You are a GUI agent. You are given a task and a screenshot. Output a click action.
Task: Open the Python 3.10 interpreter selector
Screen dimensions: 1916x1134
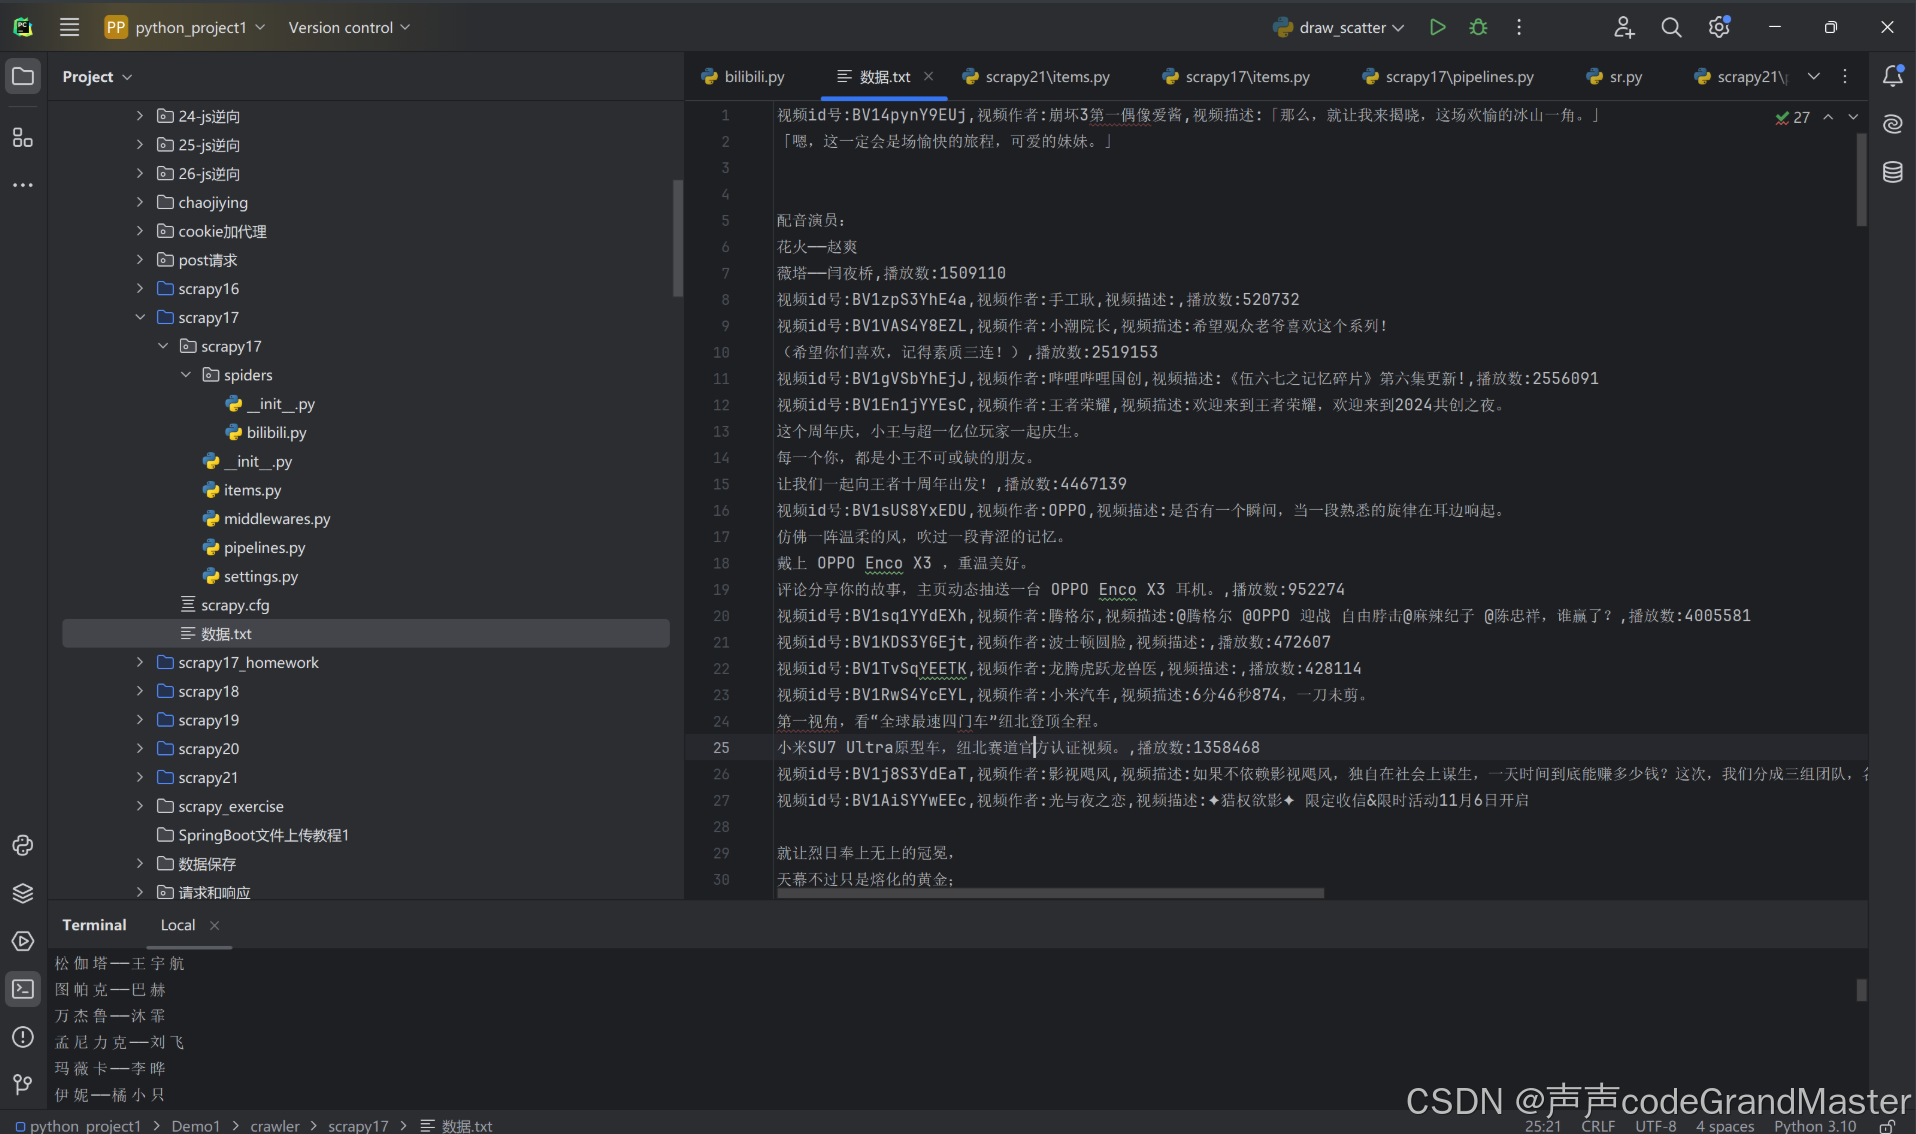(1815, 1126)
